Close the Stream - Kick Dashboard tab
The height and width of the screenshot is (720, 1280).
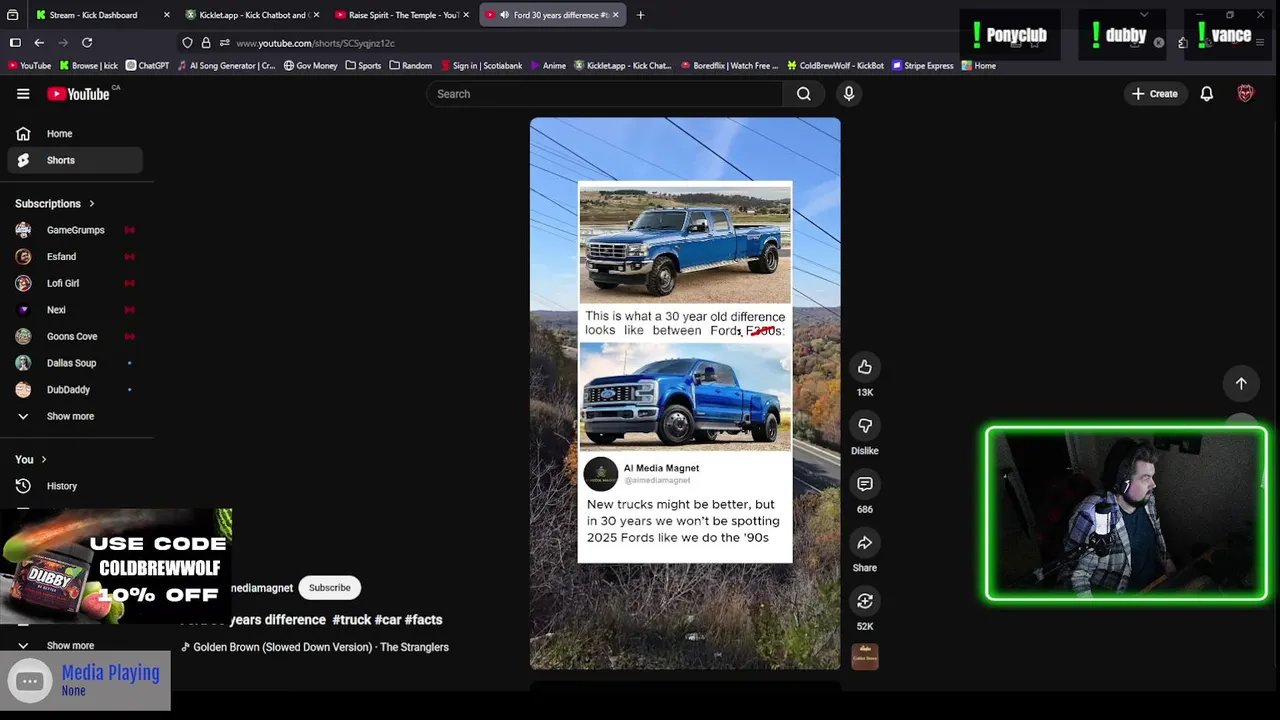click(166, 15)
